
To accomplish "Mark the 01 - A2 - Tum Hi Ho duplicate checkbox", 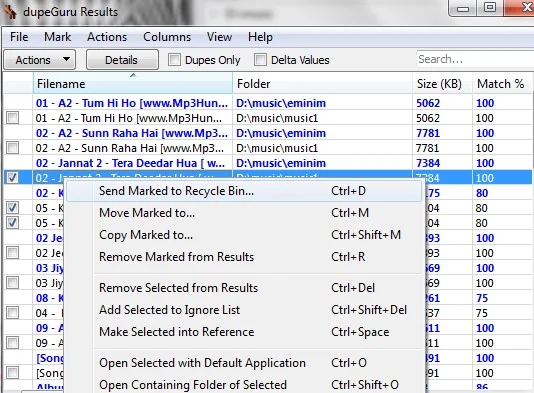I will pos(13,118).
